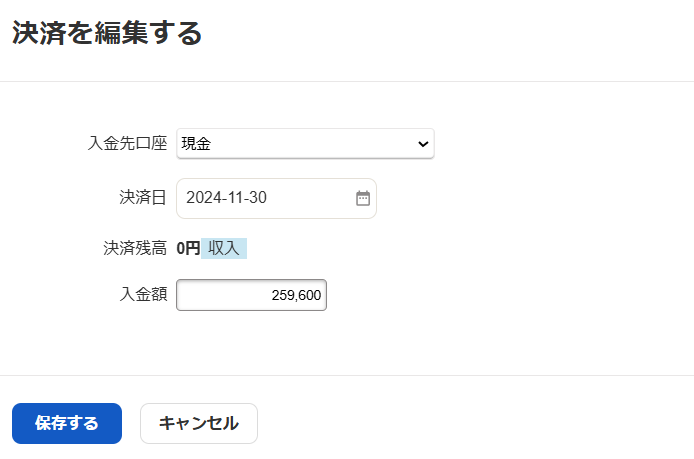Screen dimensions: 694x459
Task: Click the 決済日 label
Action: [x=143, y=197]
